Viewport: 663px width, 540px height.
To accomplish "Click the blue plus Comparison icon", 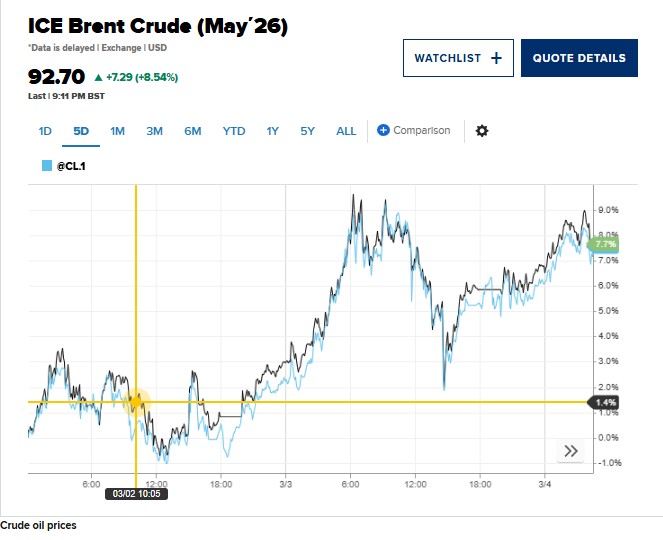I will click(383, 130).
